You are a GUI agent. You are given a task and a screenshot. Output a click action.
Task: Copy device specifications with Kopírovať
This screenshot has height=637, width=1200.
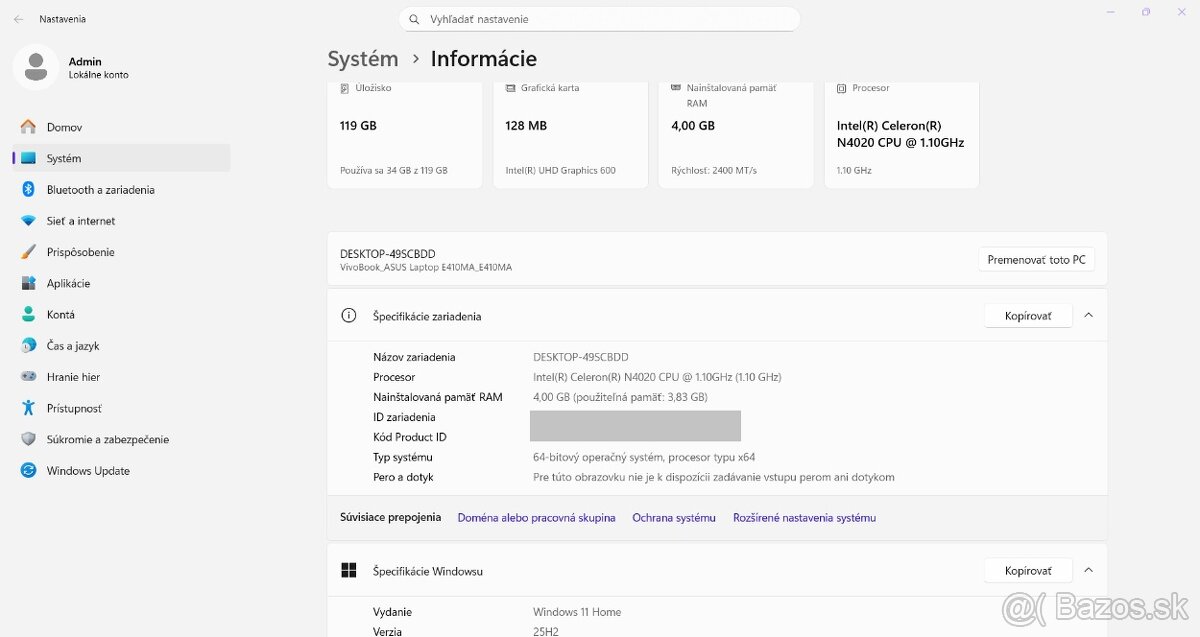[x=1028, y=315]
